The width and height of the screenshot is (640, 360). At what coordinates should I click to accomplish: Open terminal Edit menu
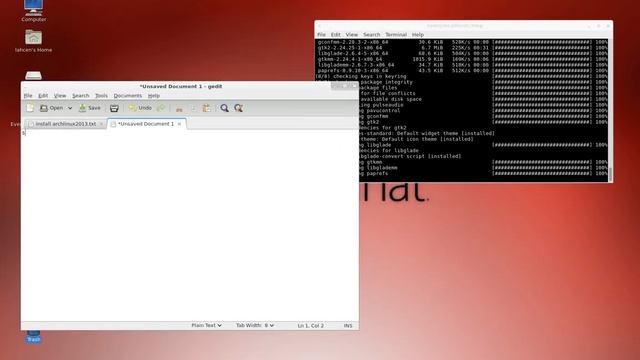tap(336, 35)
